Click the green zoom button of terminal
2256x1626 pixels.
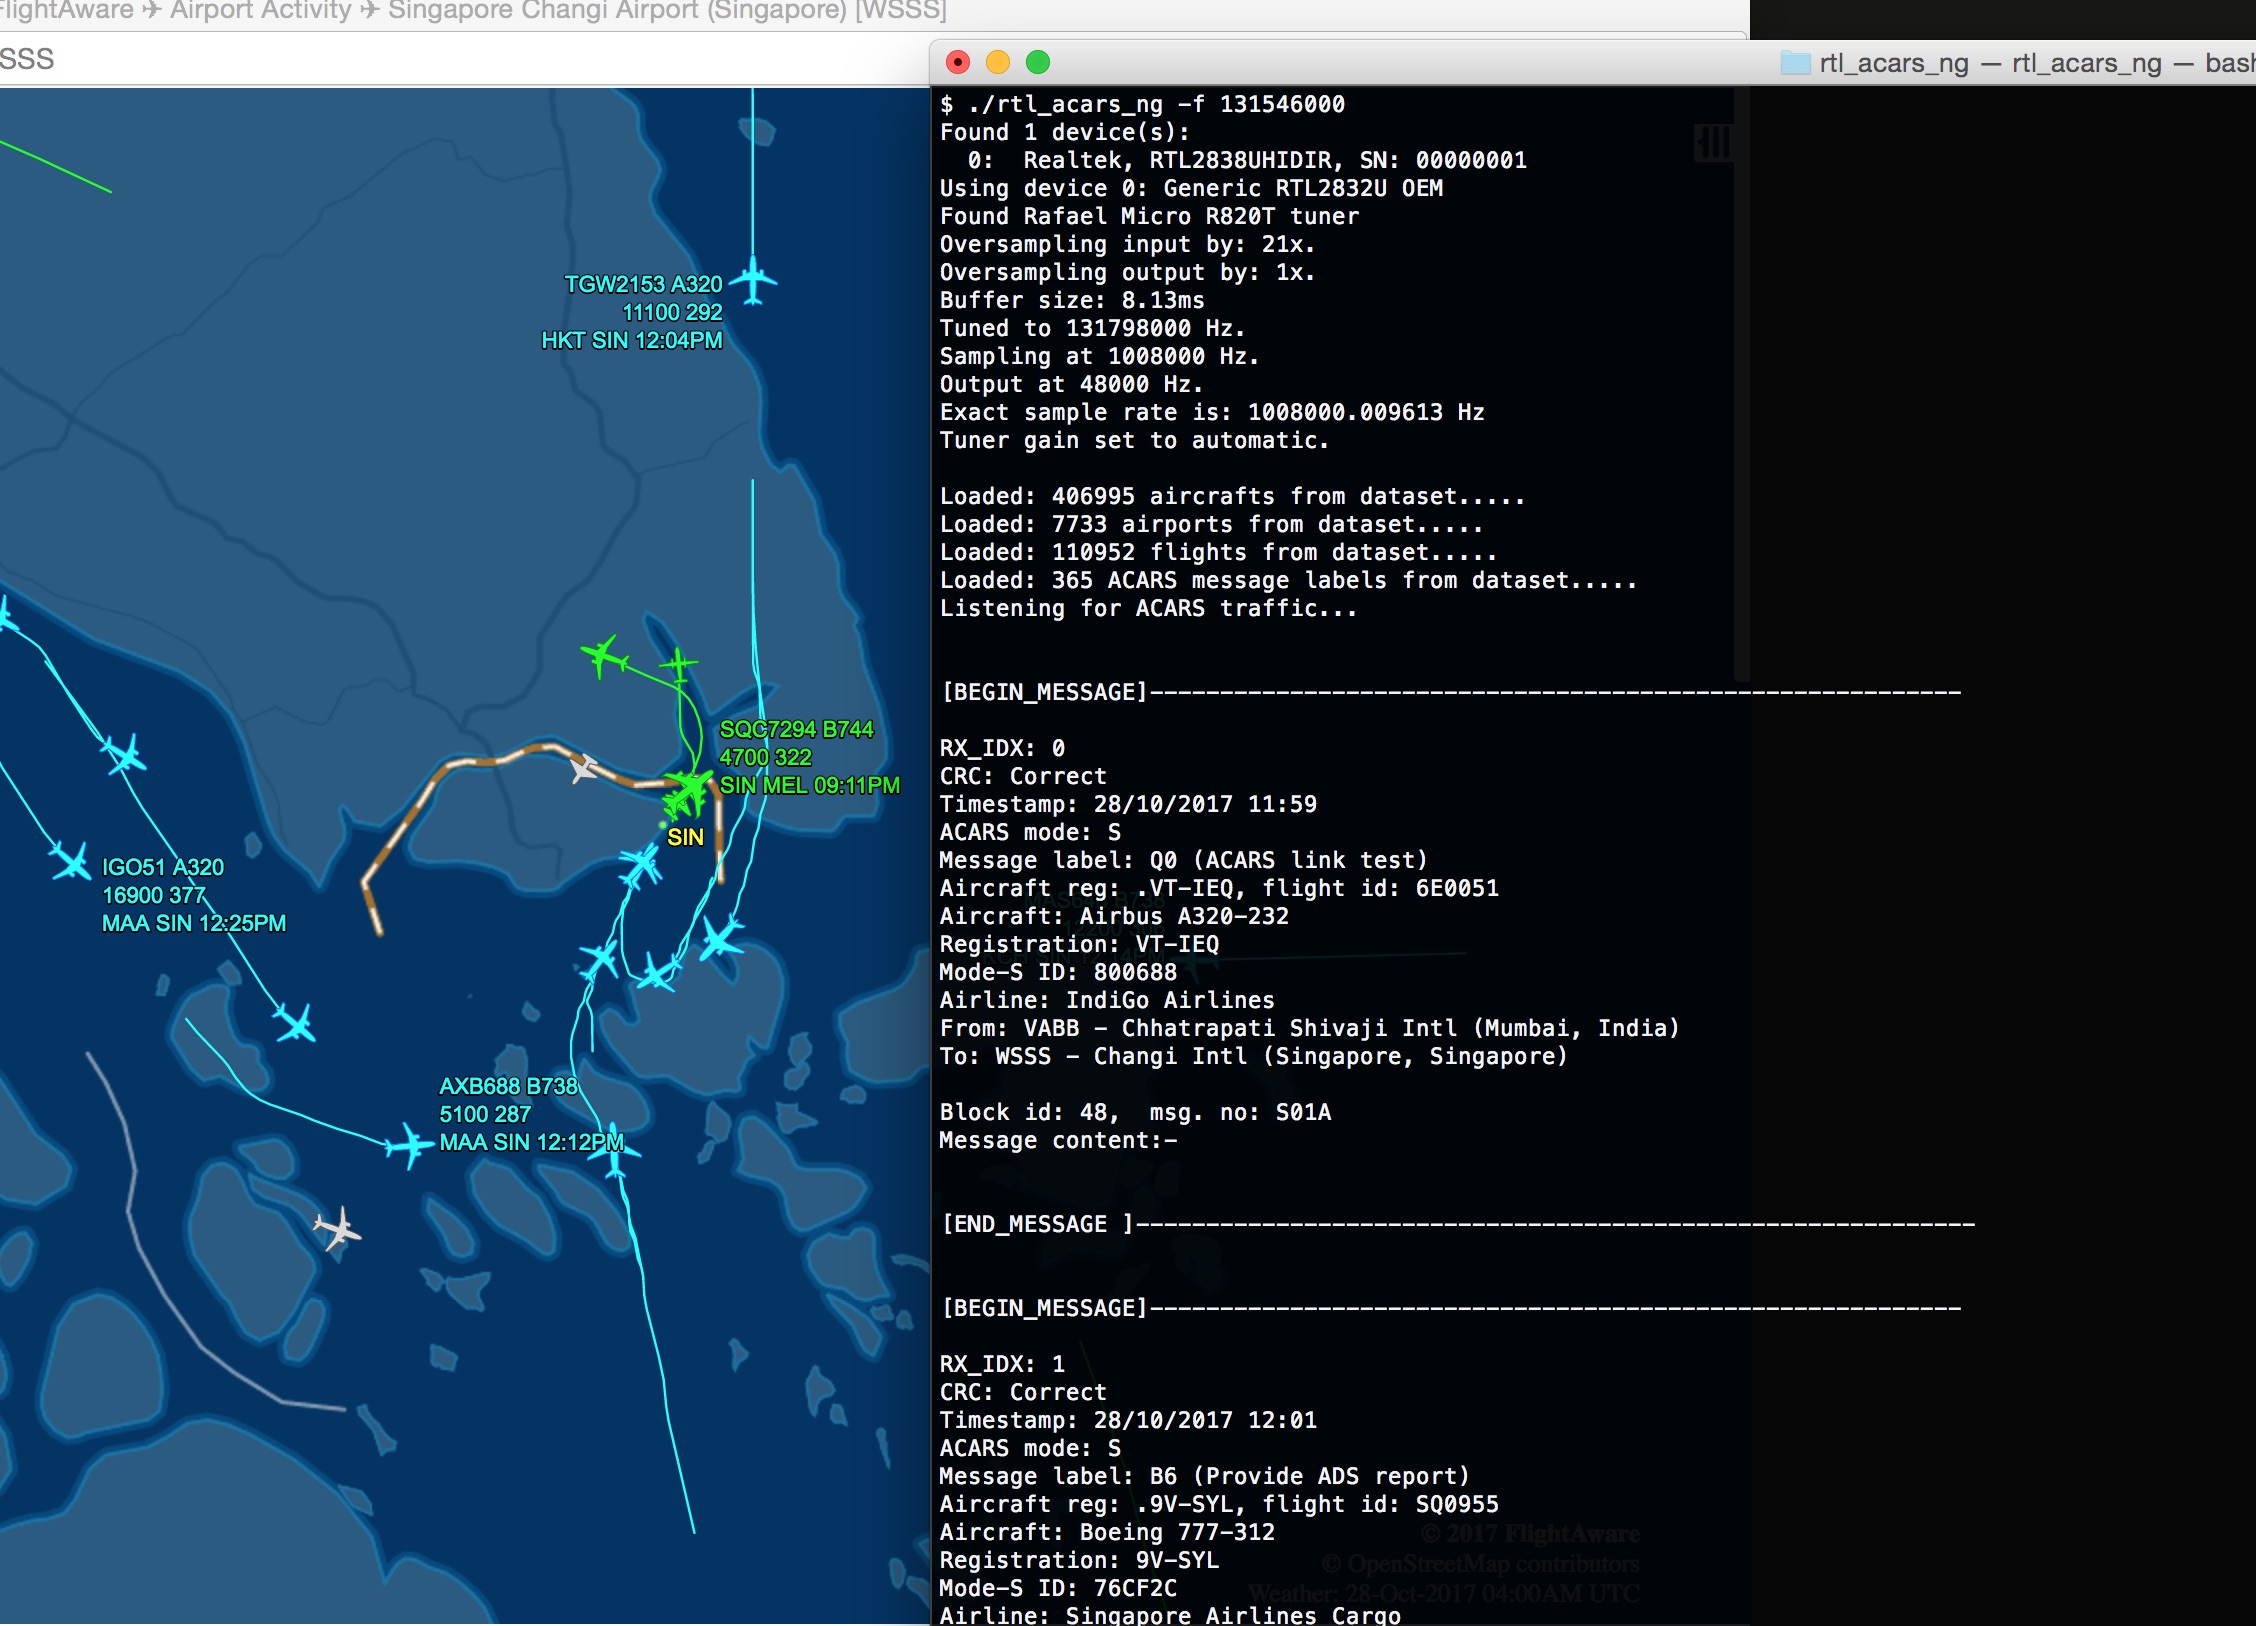pos(1038,63)
